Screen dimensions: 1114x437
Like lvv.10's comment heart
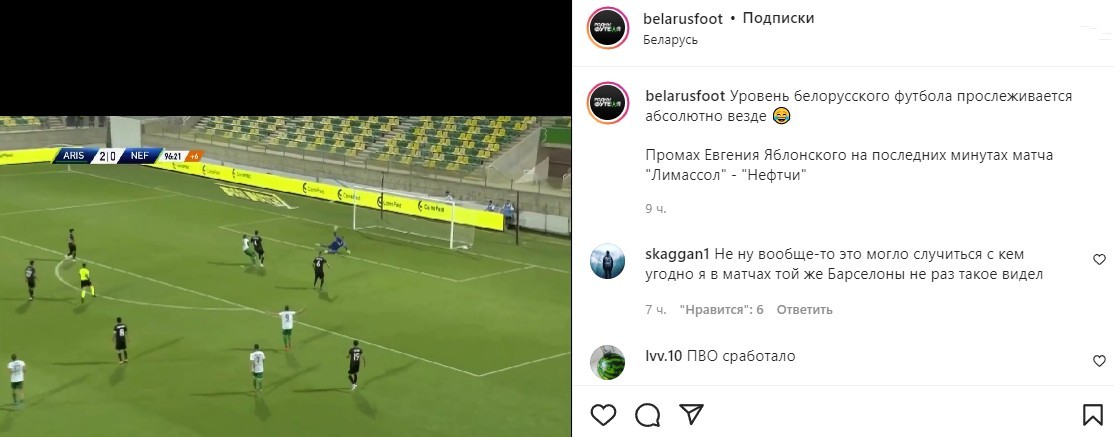(x=1099, y=361)
